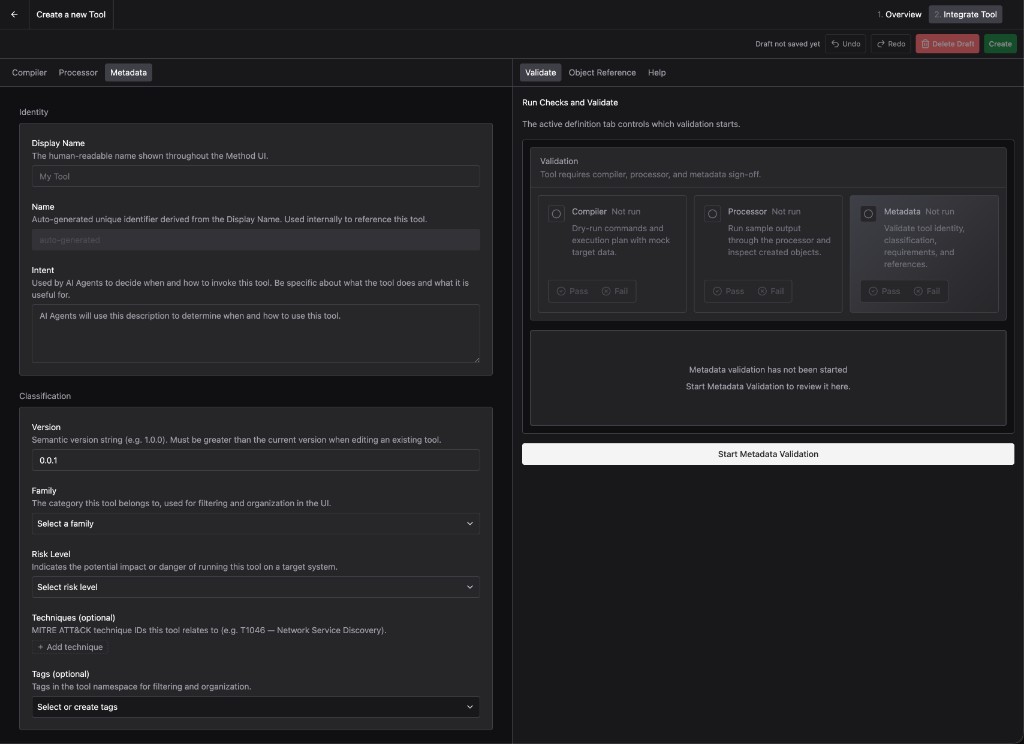This screenshot has width=1024, height=744.
Task: Click the 'Techniques (optional)' label
Action: [73, 617]
